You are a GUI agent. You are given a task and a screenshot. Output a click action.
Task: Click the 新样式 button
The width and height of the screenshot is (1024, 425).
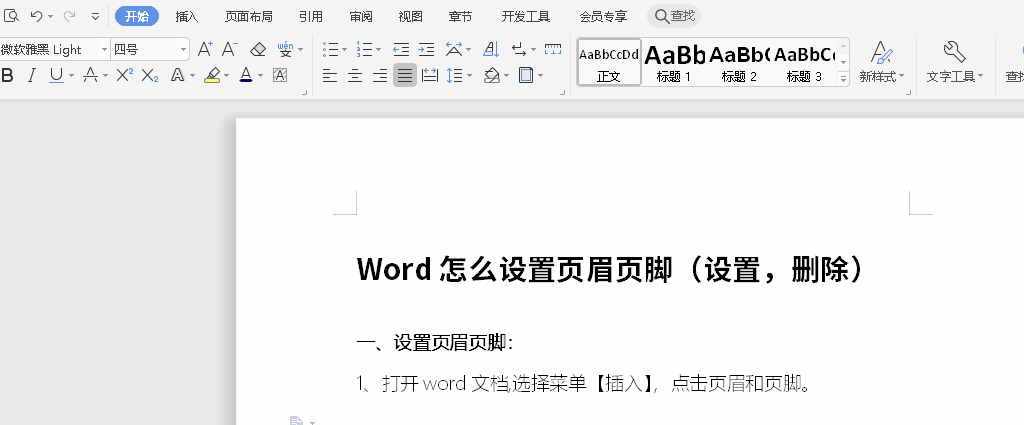tap(881, 60)
